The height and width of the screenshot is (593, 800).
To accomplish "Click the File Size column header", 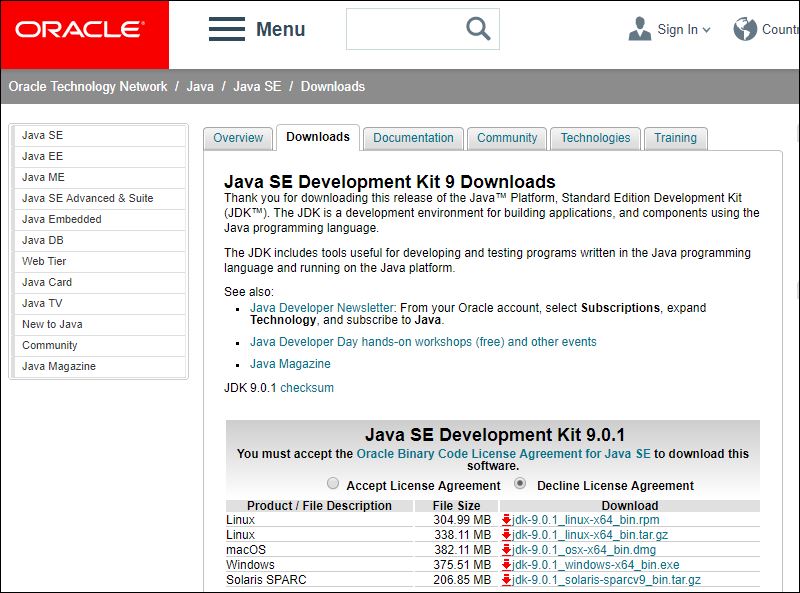I will (457, 506).
